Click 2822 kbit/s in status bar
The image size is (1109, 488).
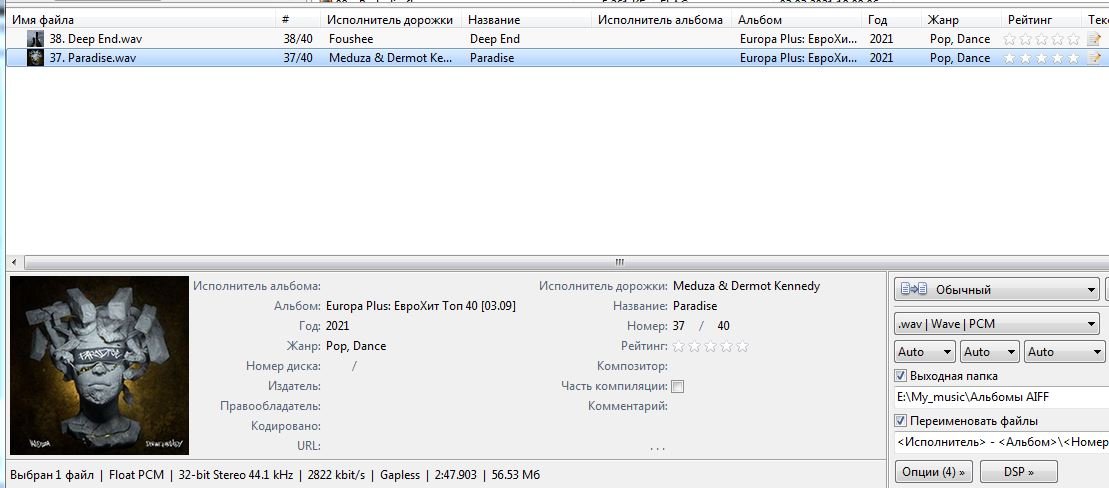point(336,475)
